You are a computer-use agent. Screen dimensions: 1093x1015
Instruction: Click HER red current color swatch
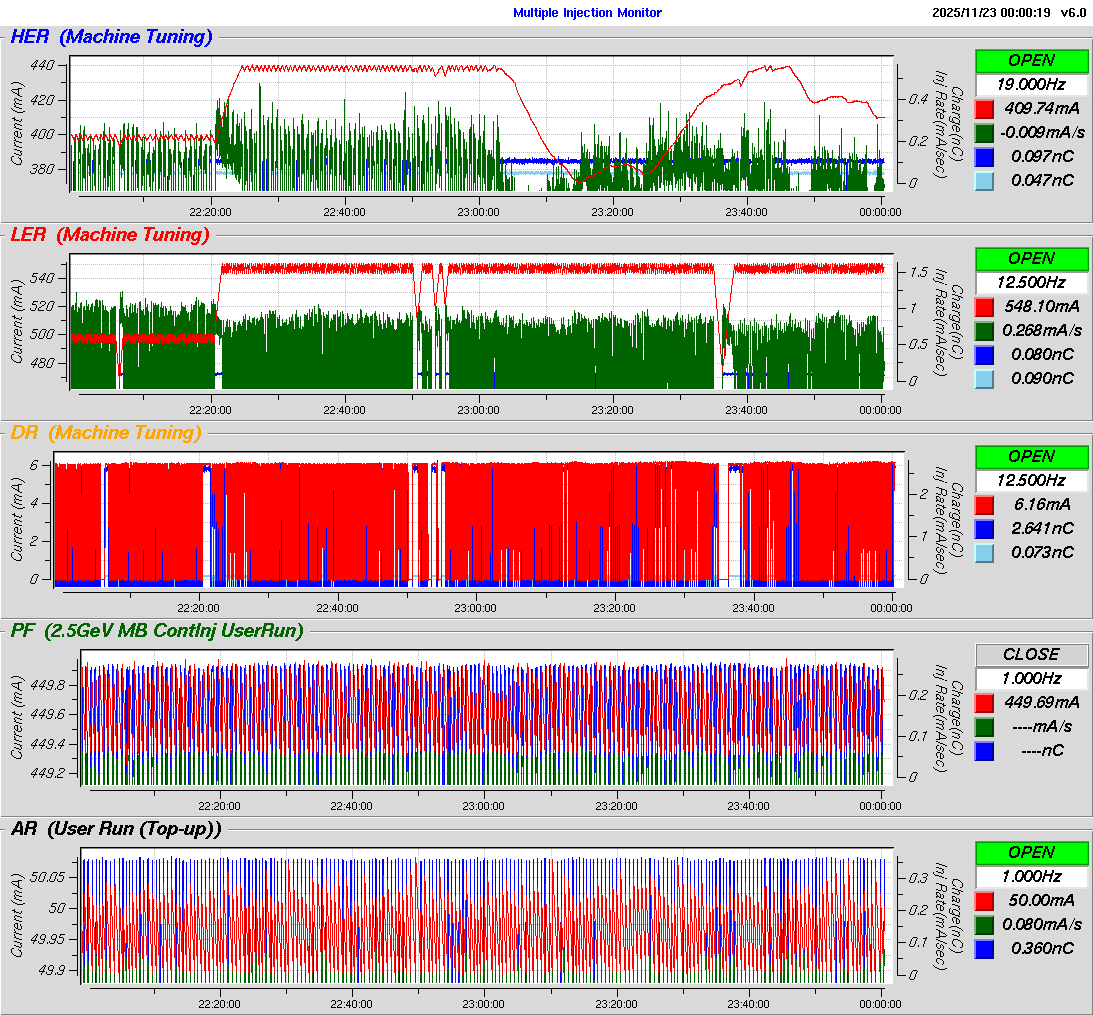pyautogui.click(x=984, y=108)
